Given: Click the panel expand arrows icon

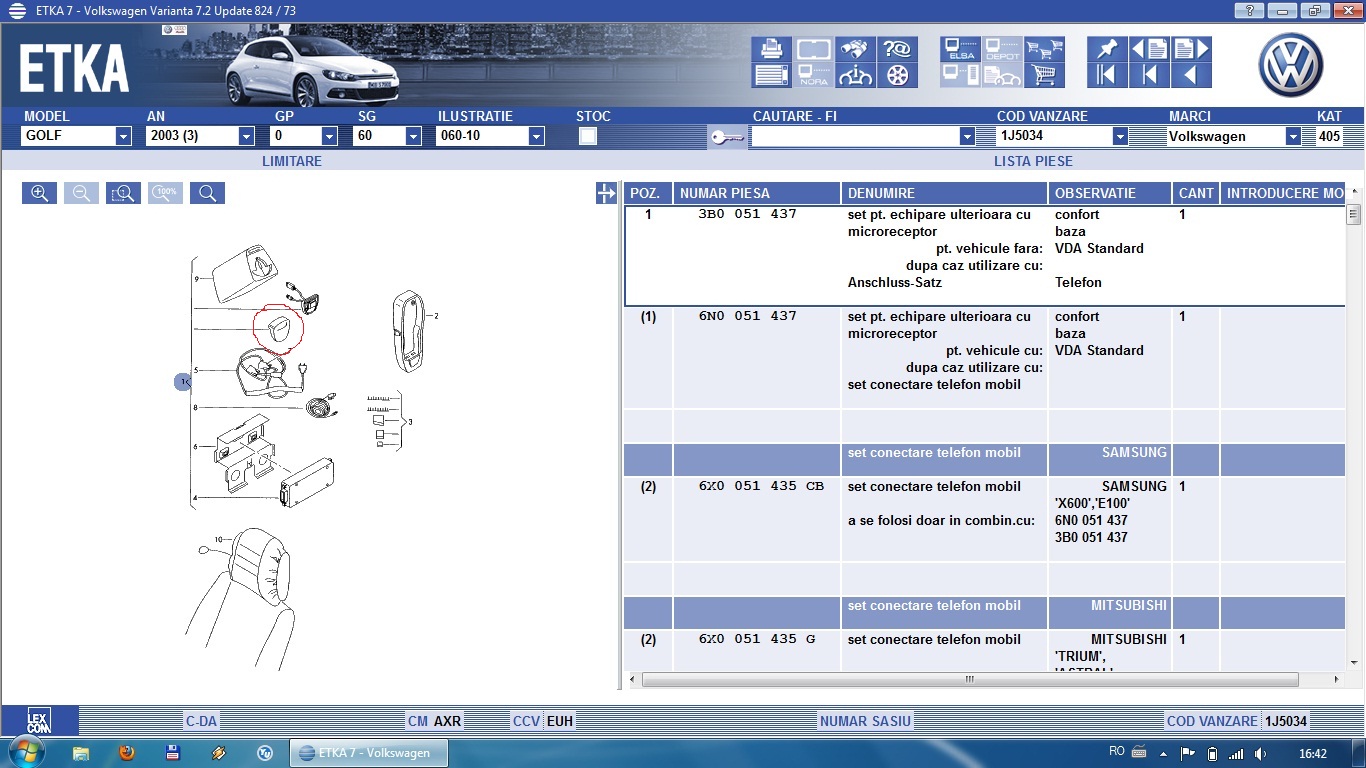Looking at the screenshot, I should [606, 194].
